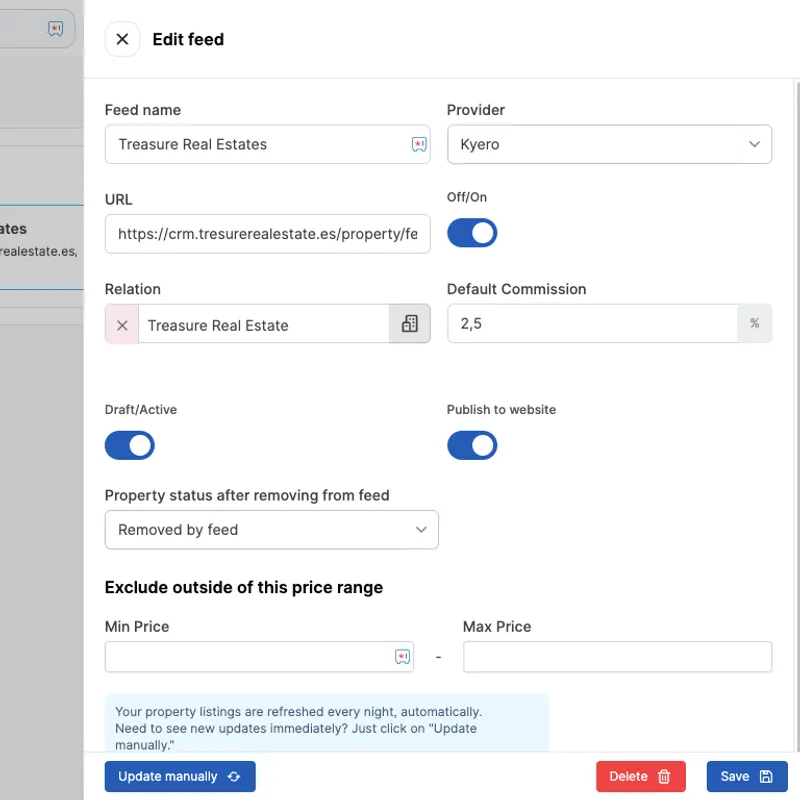The width and height of the screenshot is (800, 800).
Task: Click the URL field containing the feed address
Action: (267, 233)
